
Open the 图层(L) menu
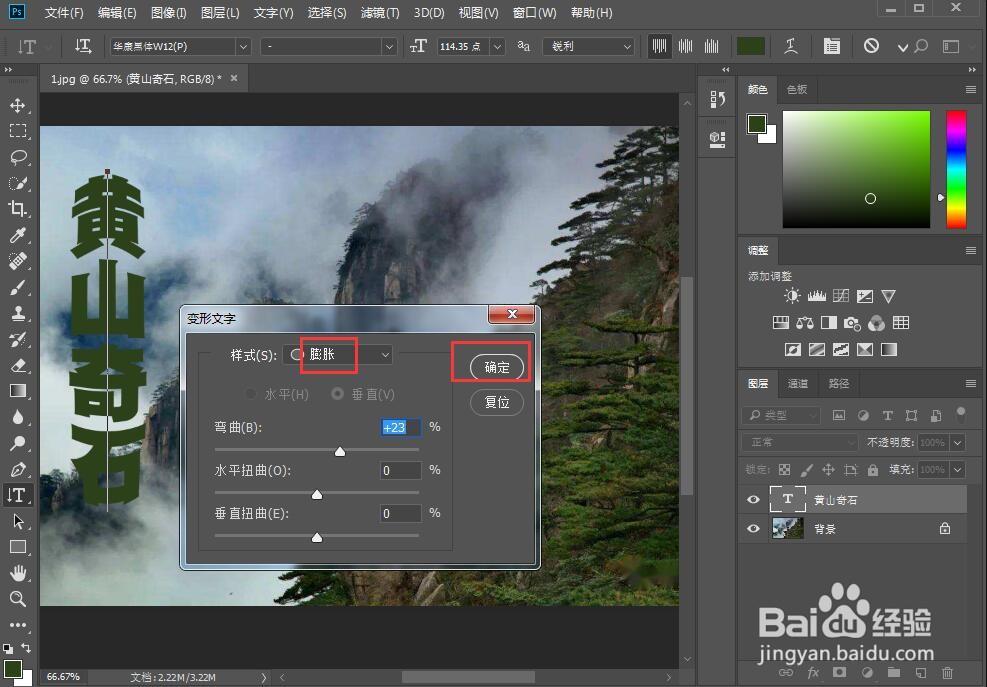tap(220, 13)
